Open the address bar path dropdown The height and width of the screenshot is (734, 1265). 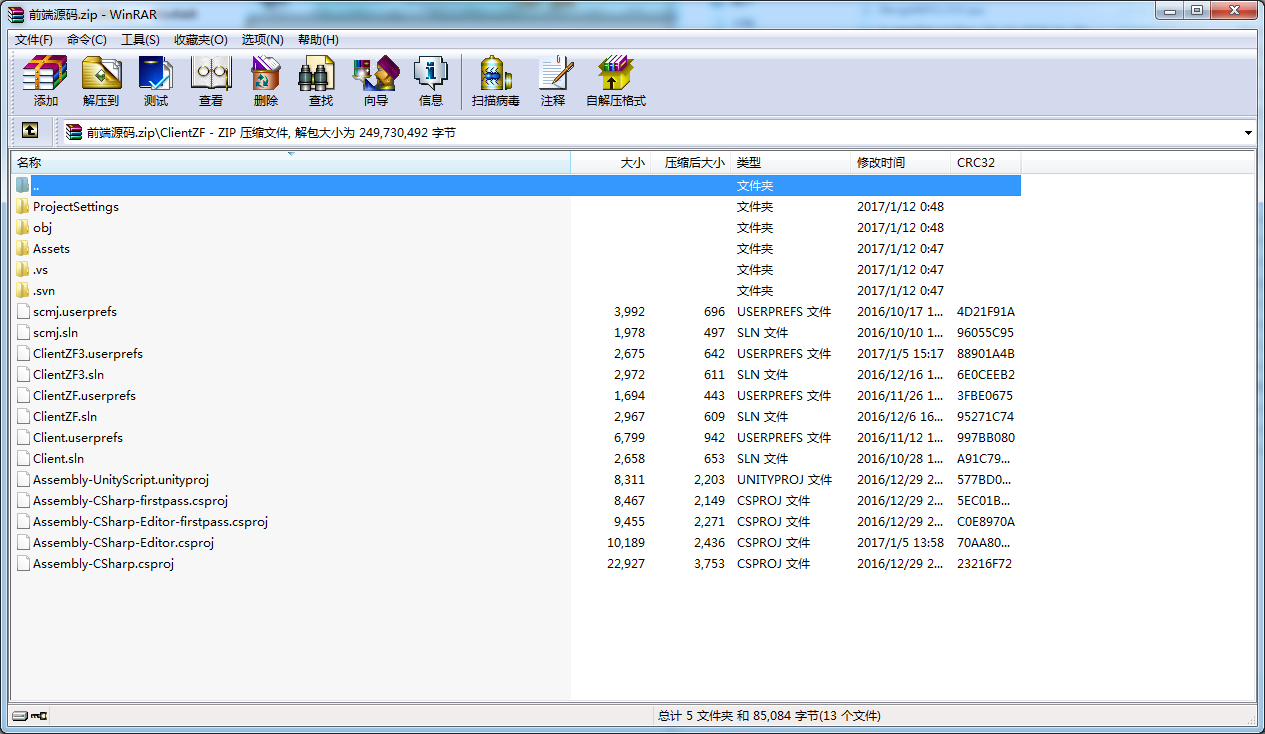pos(1248,132)
